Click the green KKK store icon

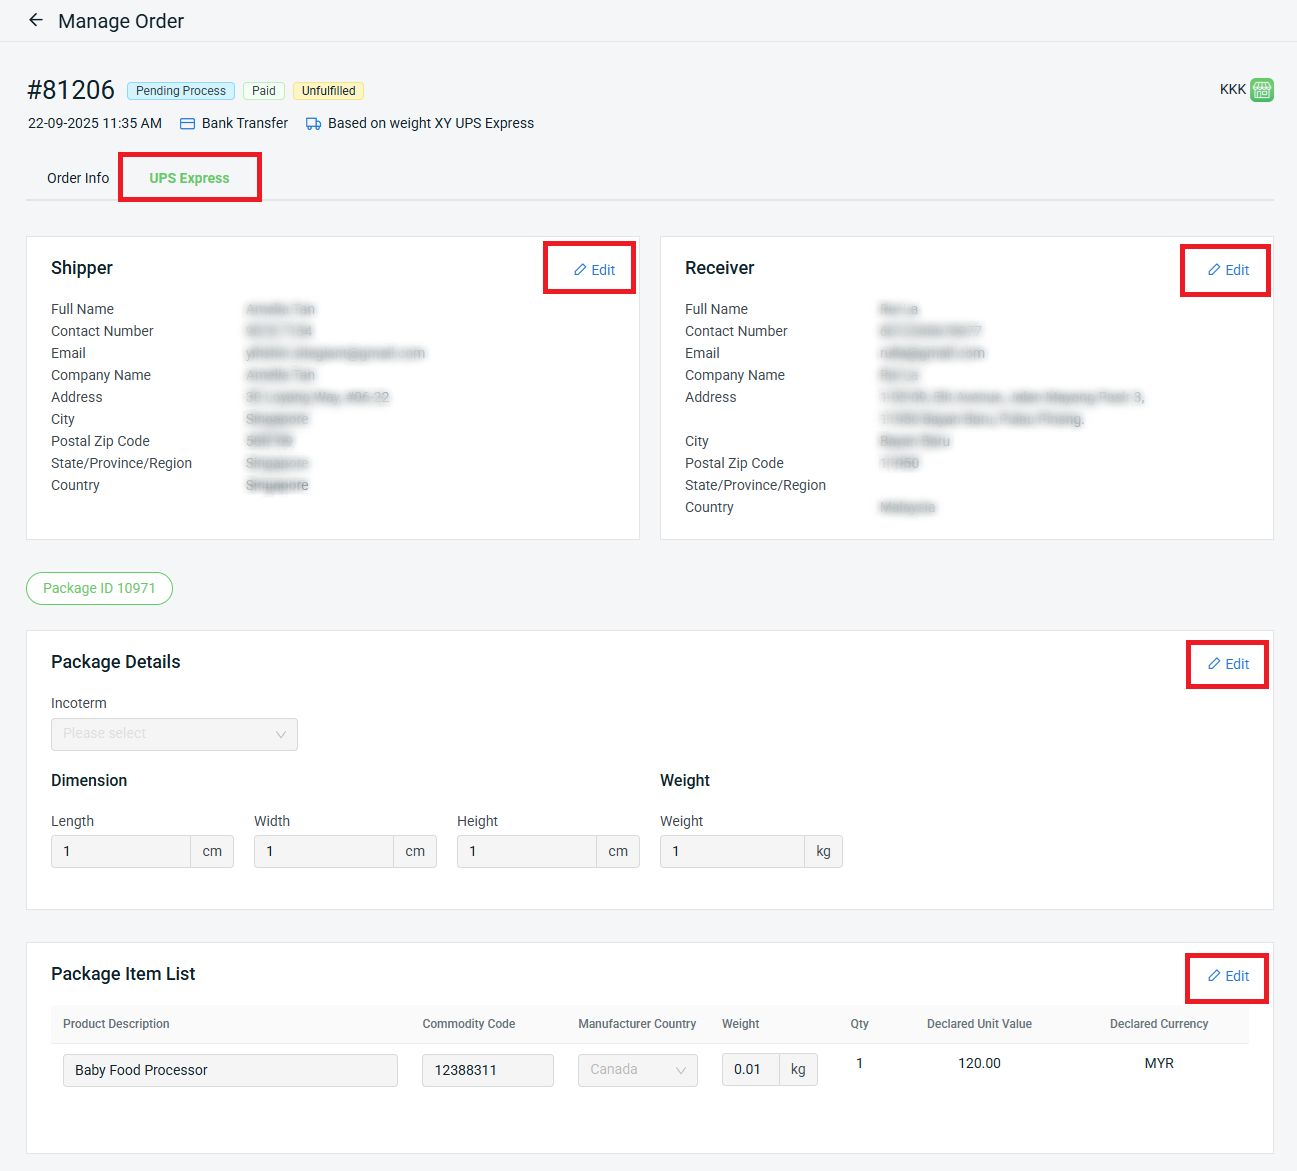(1261, 90)
